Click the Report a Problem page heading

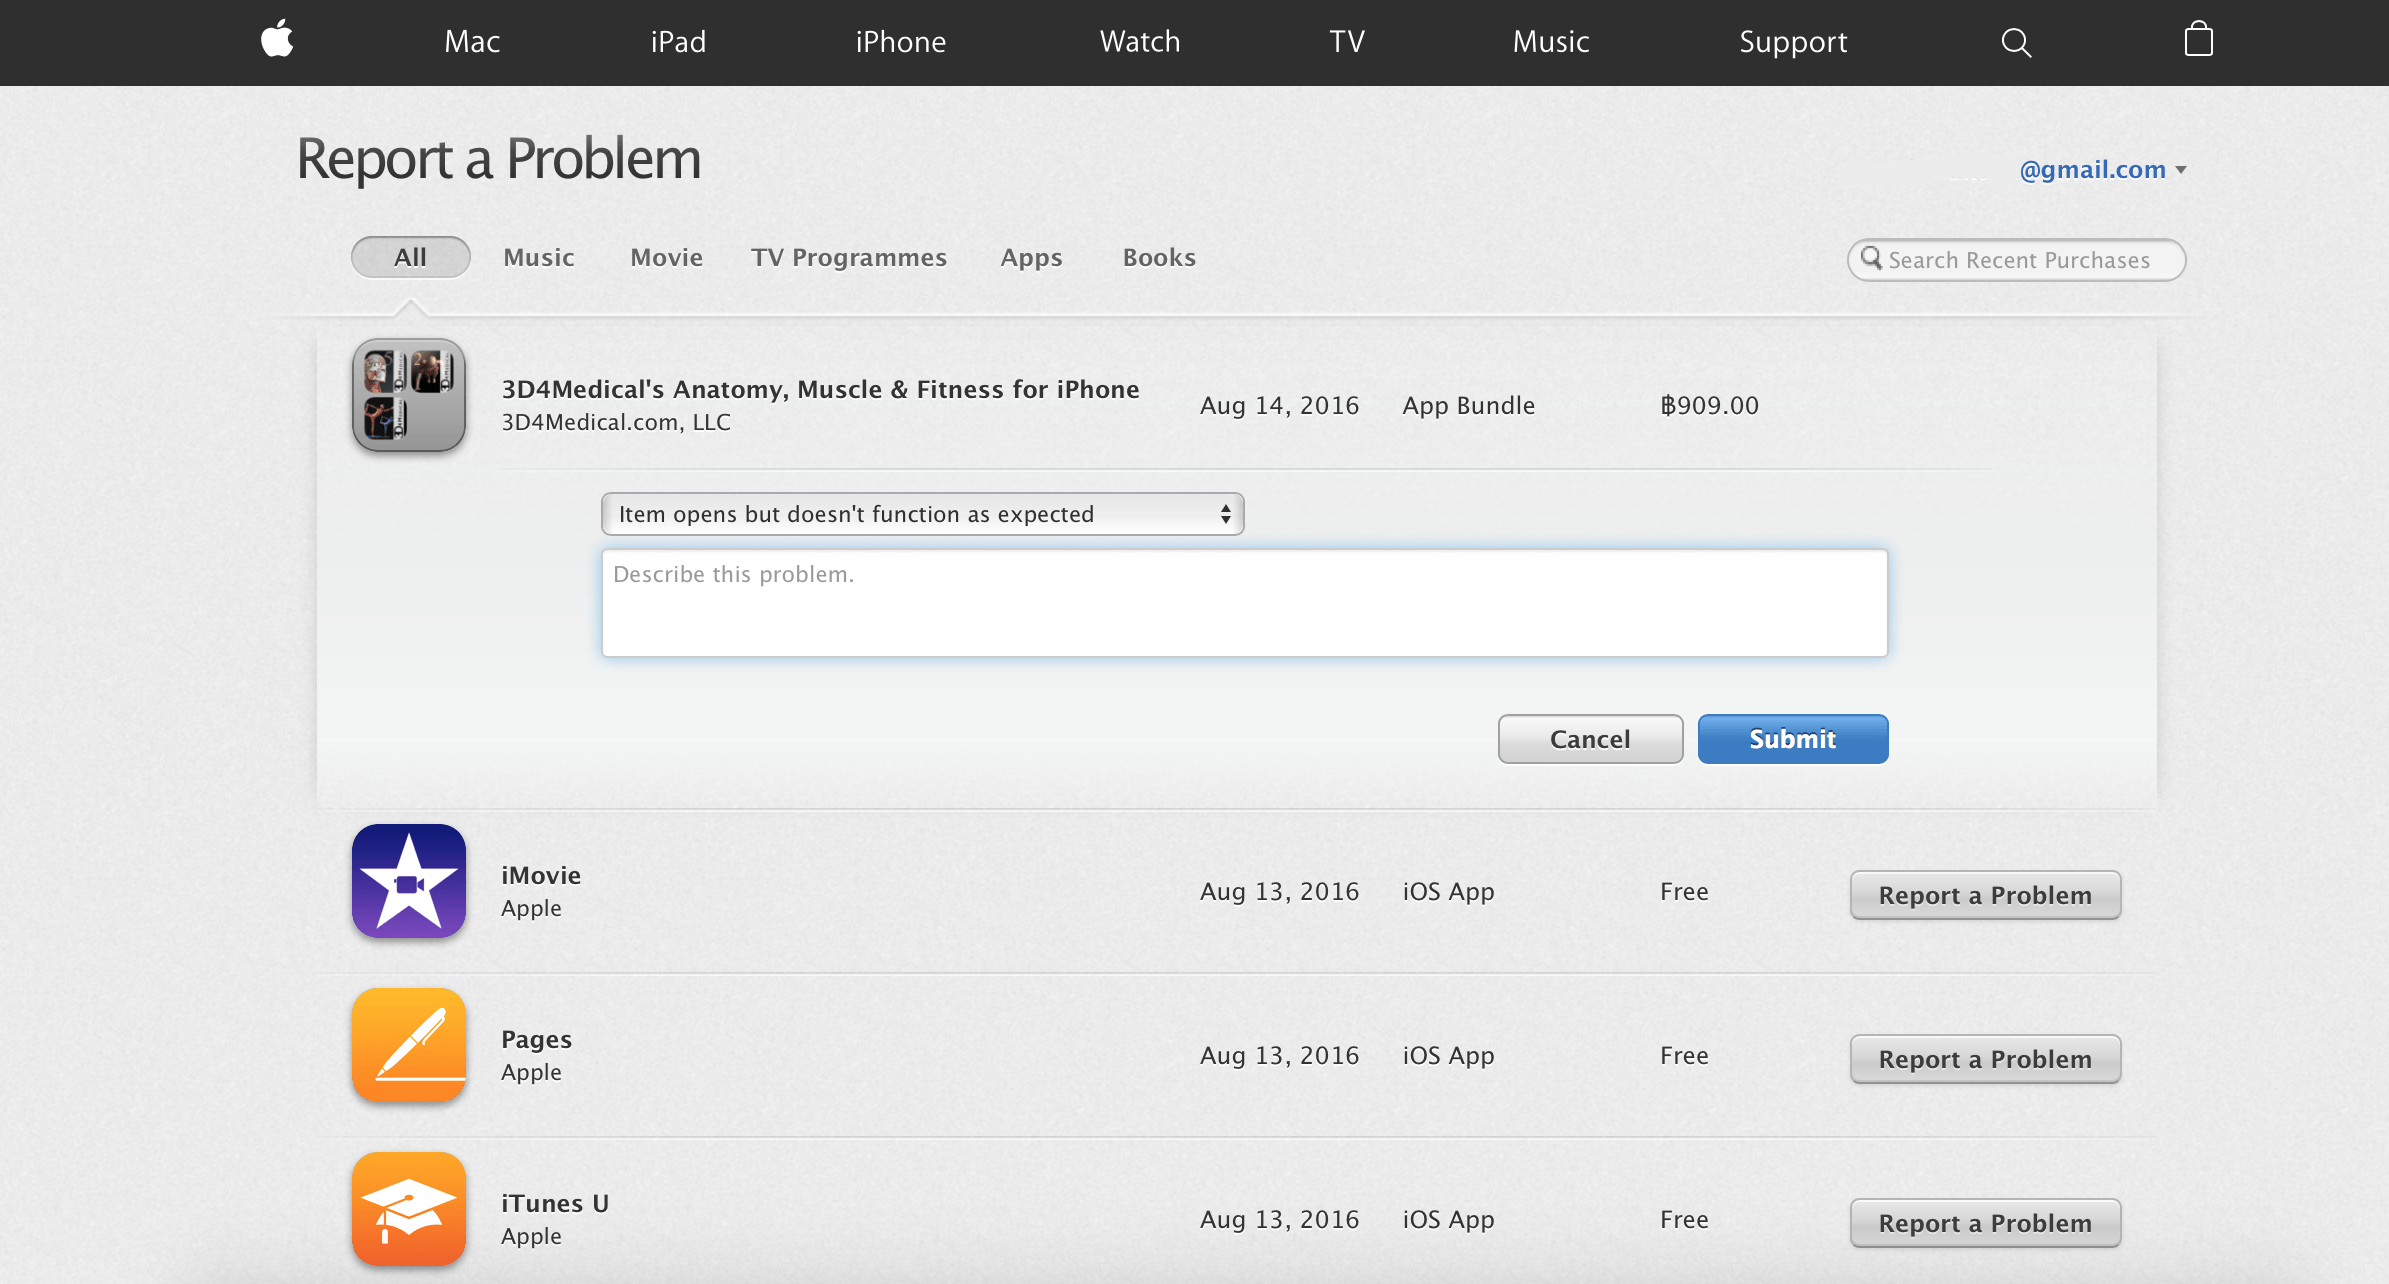click(x=498, y=160)
